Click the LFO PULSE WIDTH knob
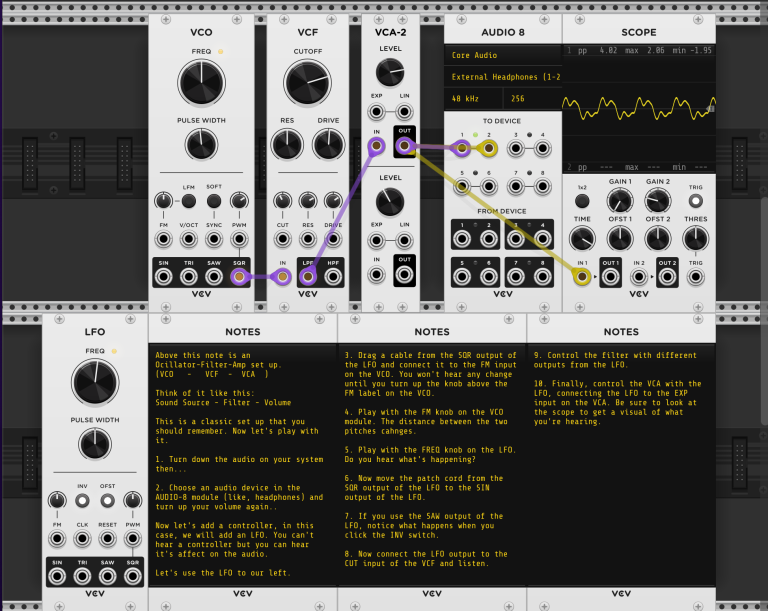Image resolution: width=768 pixels, height=611 pixels. click(x=95, y=444)
